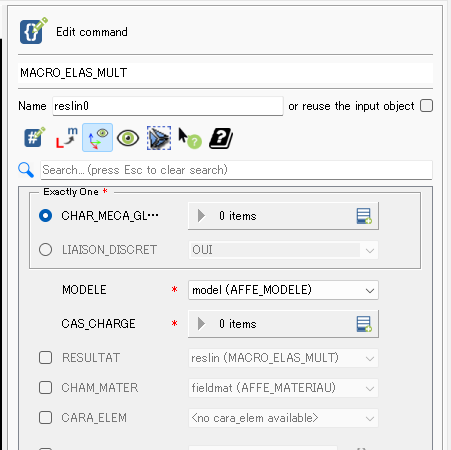451x450 pixels.
Task: Click the Search text field
Action: tap(236, 170)
